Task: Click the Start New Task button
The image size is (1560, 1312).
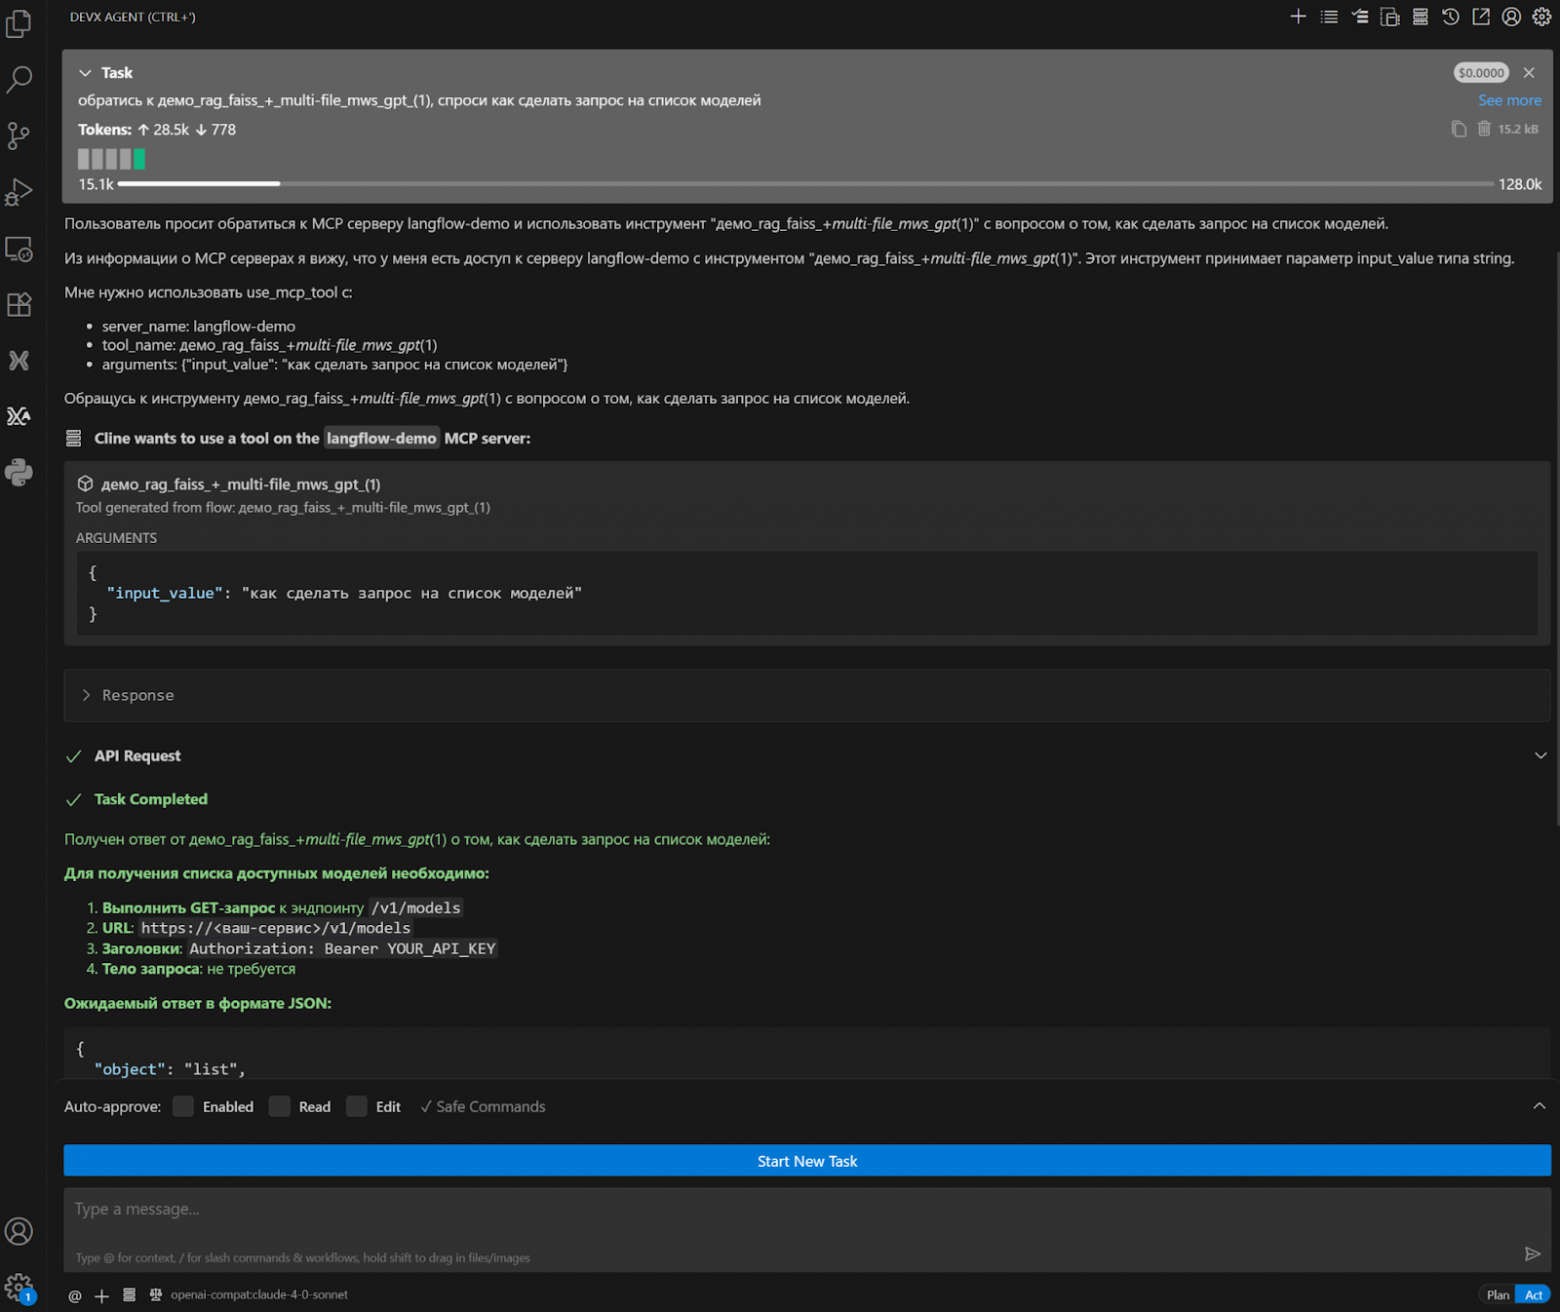Action: [x=807, y=1161]
